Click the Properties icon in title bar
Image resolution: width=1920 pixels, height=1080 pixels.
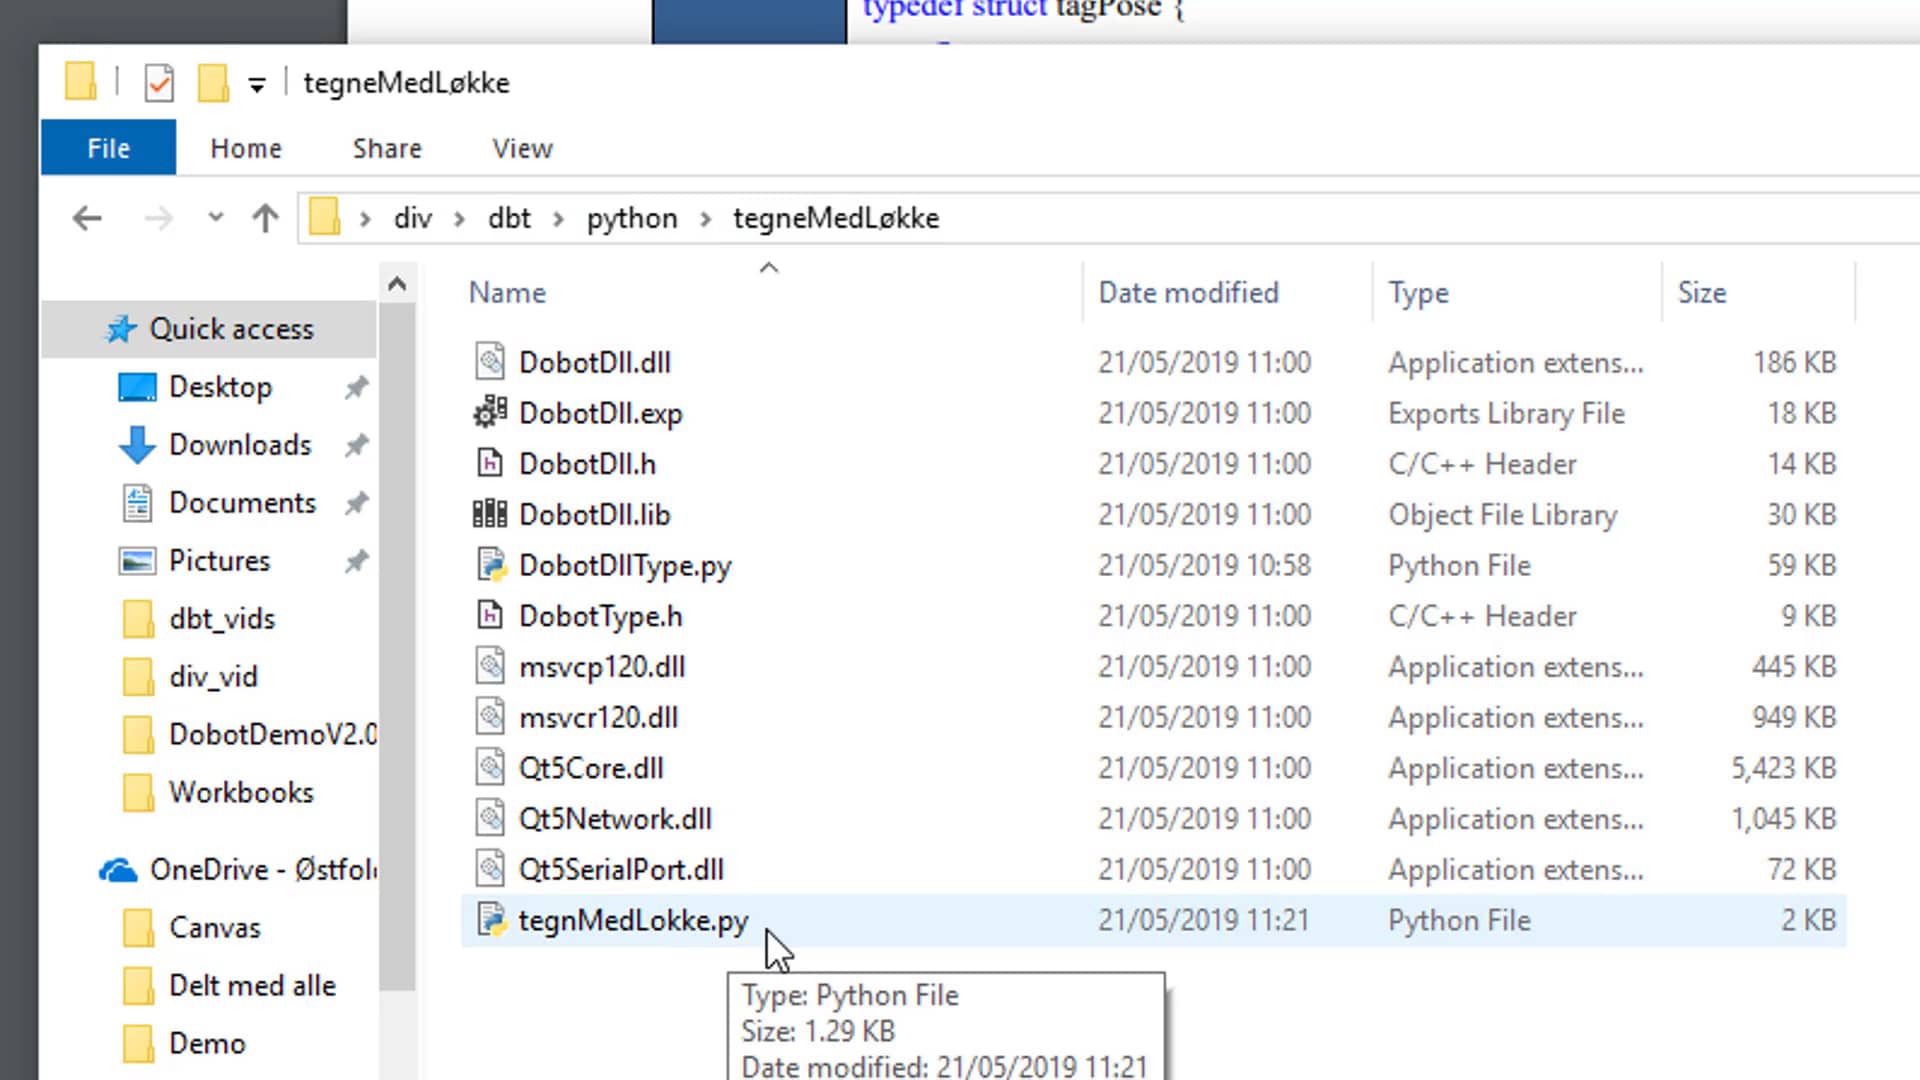pos(159,83)
